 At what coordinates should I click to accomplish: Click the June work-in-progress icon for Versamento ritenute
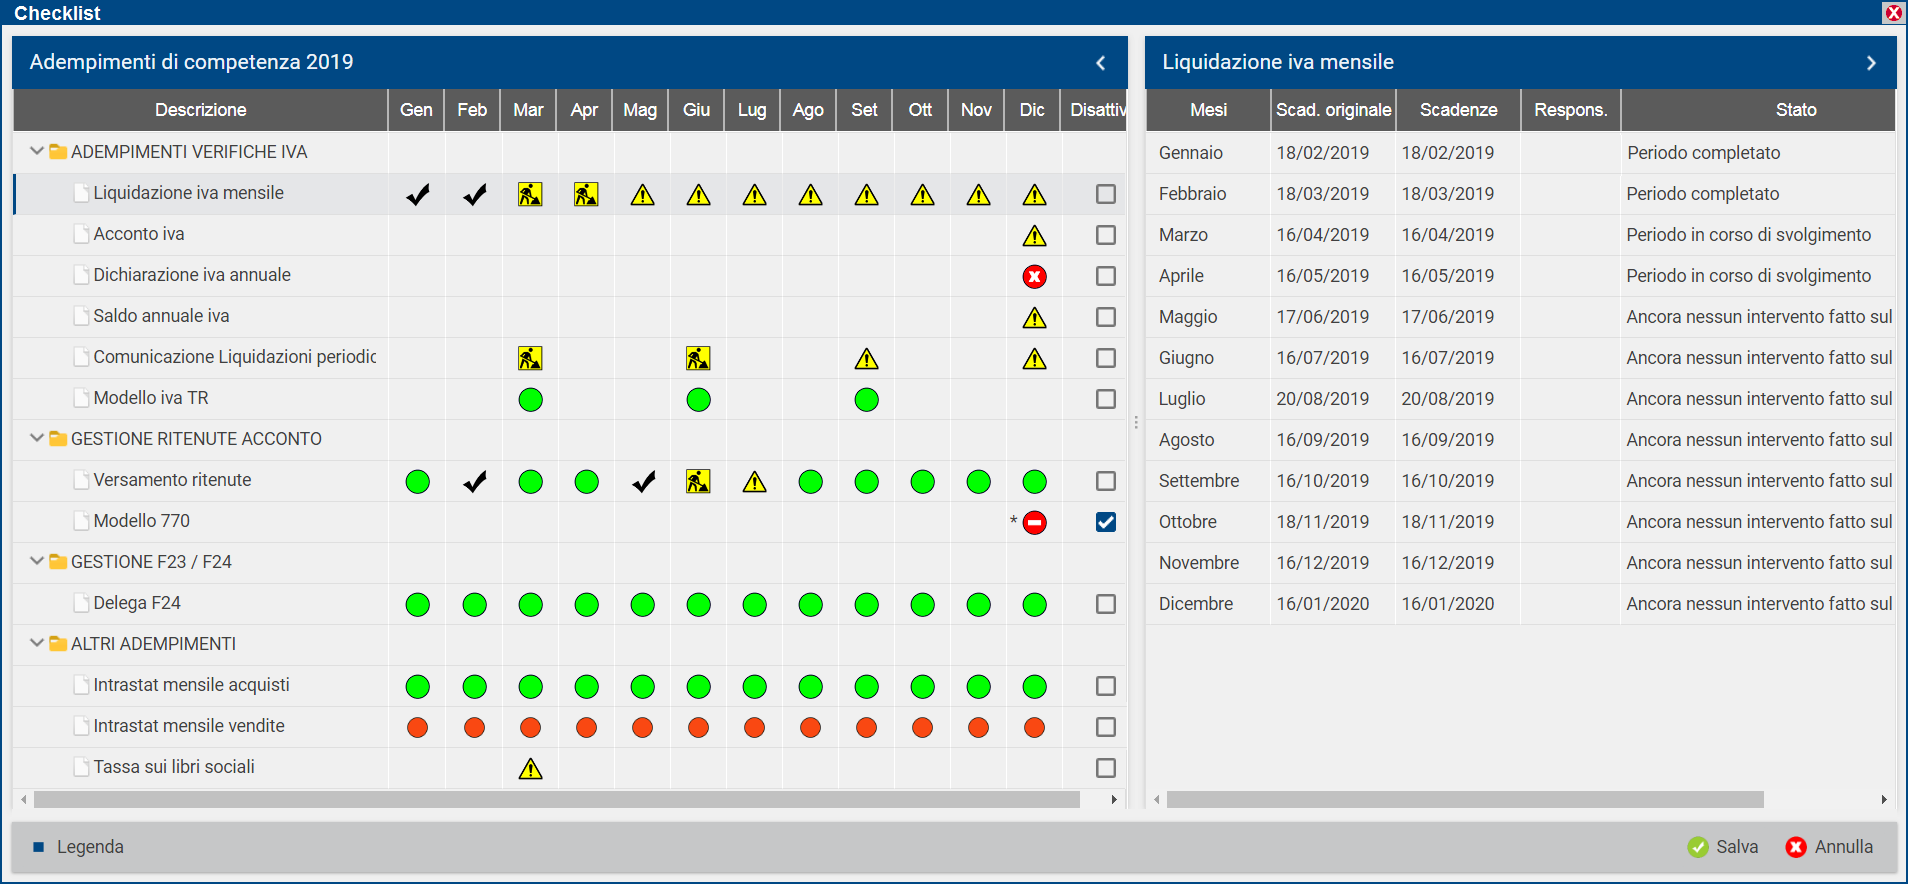point(698,482)
